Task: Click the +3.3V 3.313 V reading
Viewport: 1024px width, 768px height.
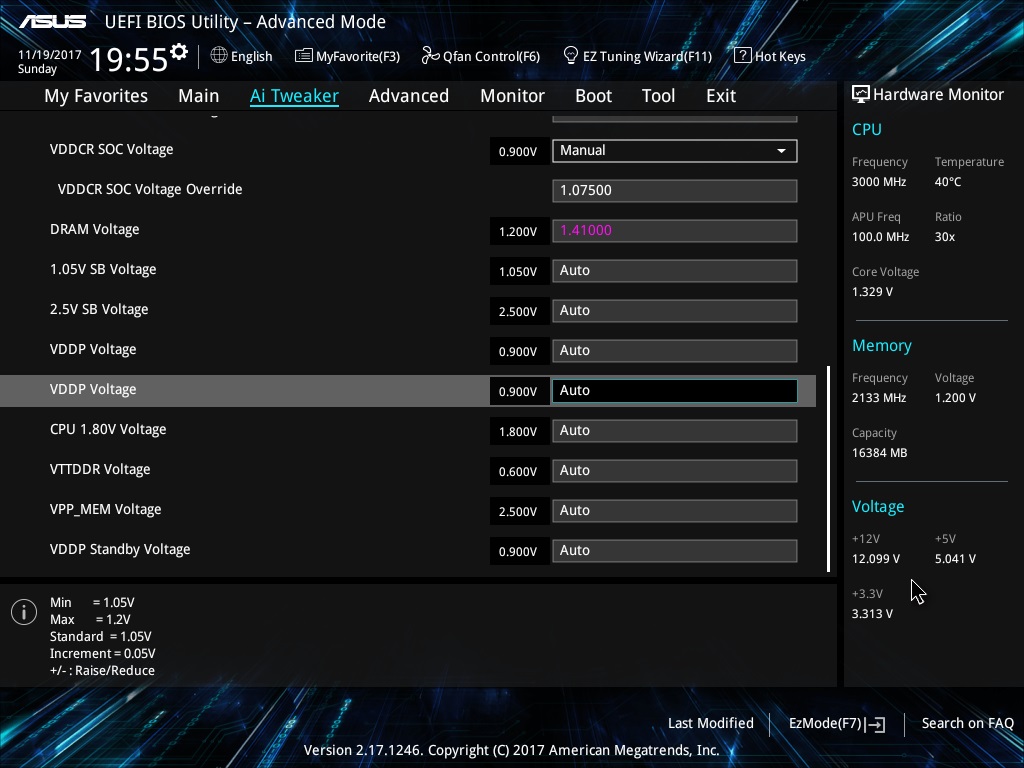Action: coord(872,613)
